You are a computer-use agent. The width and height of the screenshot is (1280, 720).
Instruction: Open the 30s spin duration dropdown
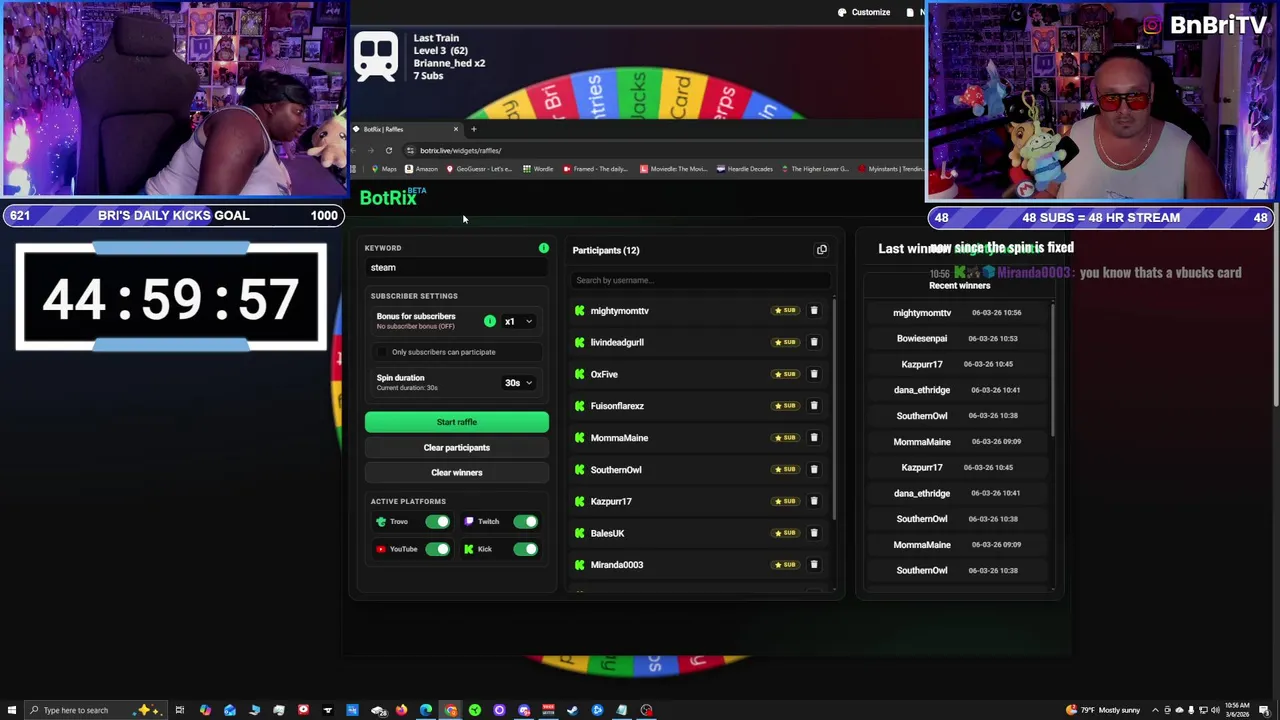coord(518,383)
